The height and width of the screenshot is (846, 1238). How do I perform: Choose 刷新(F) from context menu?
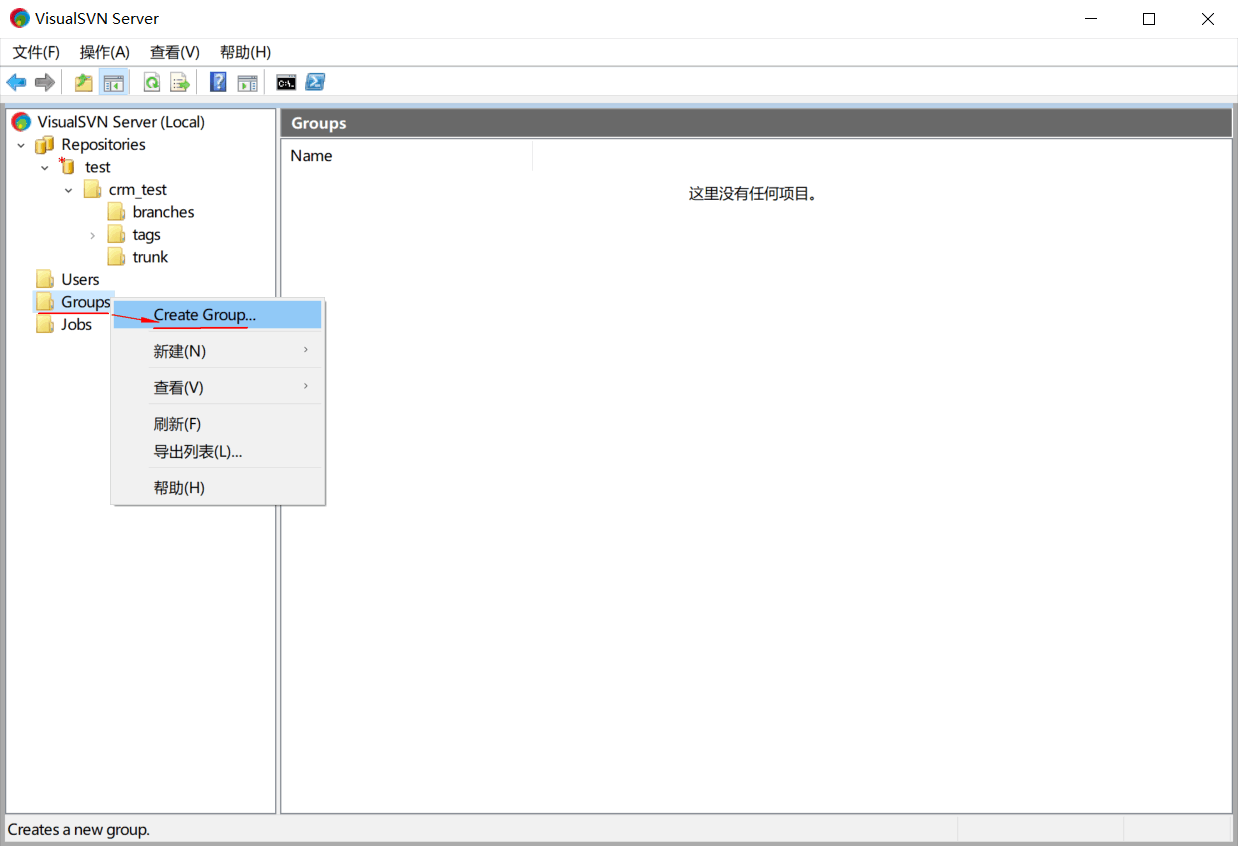click(x=218, y=424)
